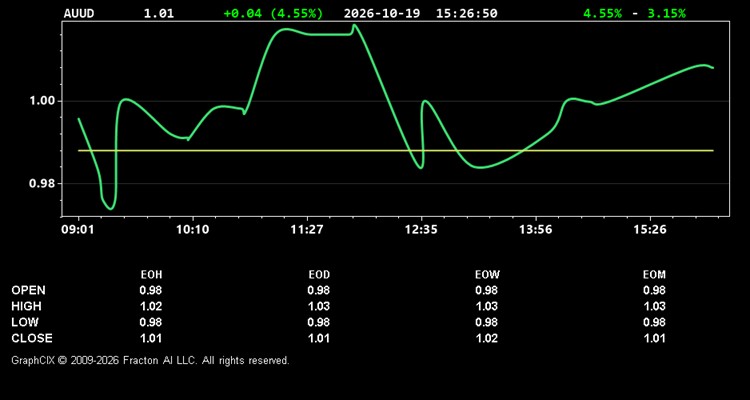Select the date 2026-10-19
The width and height of the screenshot is (750, 400).
pyautogui.click(x=382, y=13)
